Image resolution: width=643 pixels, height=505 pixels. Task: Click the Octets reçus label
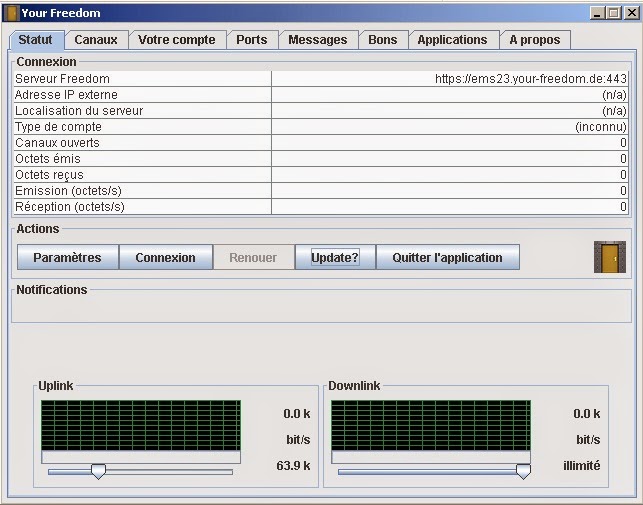(49, 175)
